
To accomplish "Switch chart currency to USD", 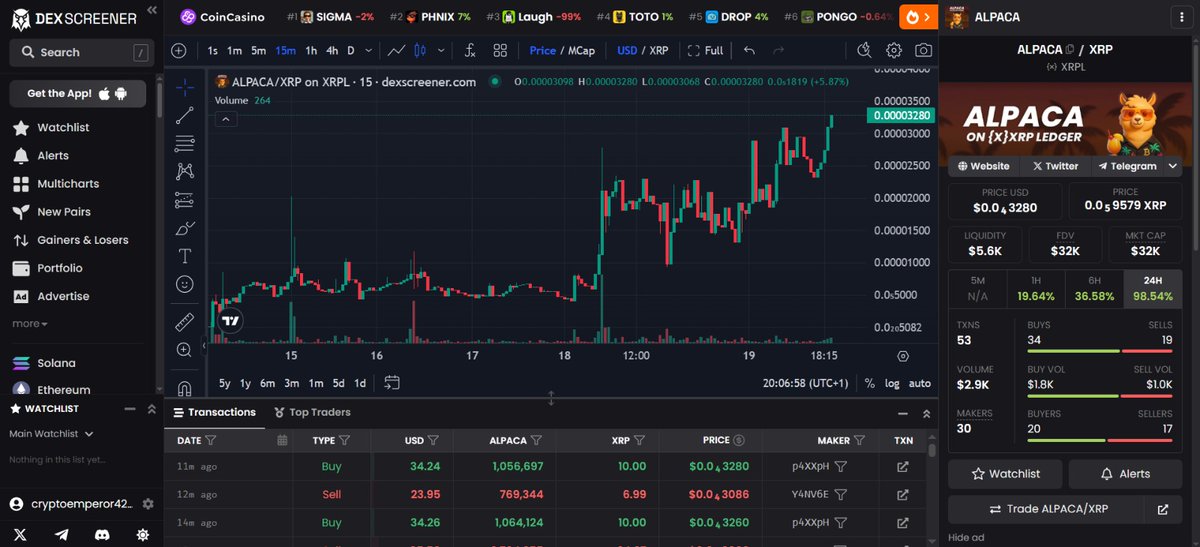I will pos(627,50).
